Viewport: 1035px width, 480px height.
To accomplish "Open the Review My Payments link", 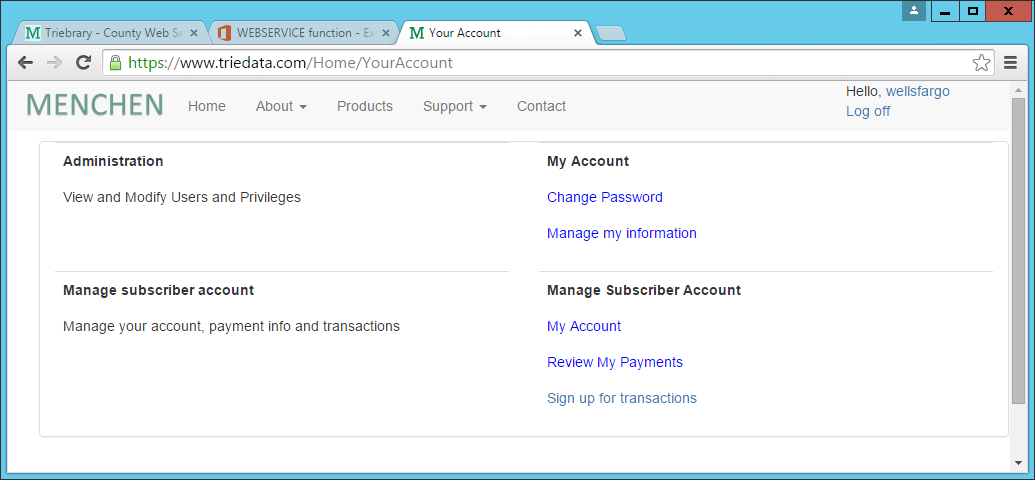I will pos(614,362).
